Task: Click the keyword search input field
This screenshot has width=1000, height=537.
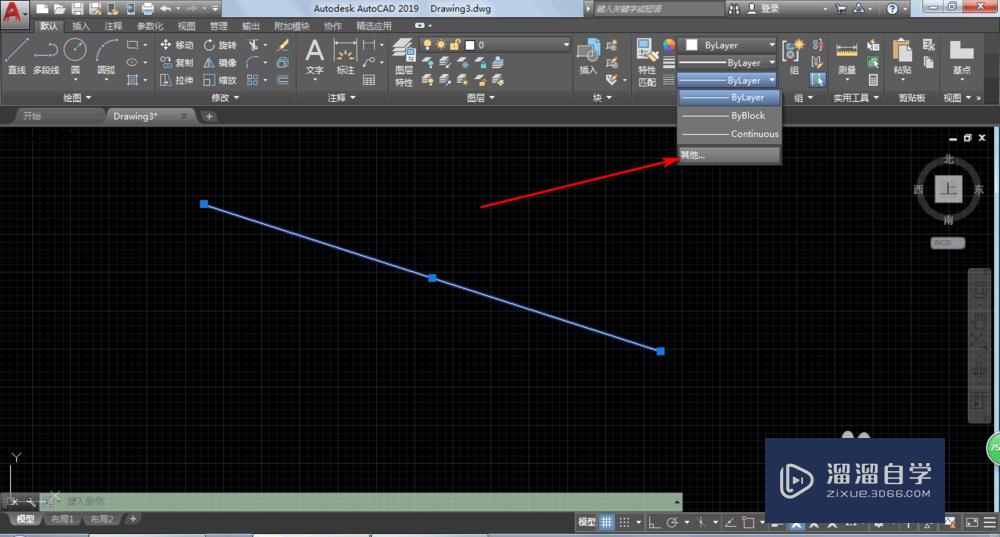Action: click(657, 8)
